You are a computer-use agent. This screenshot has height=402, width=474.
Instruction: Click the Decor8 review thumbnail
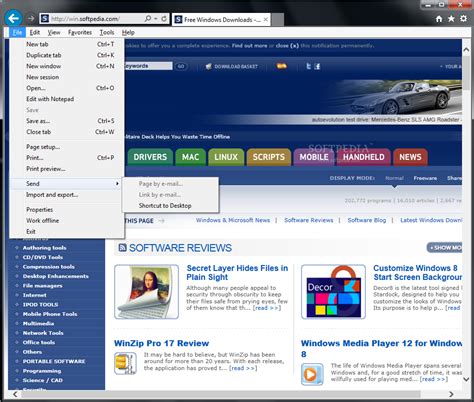(x=333, y=292)
